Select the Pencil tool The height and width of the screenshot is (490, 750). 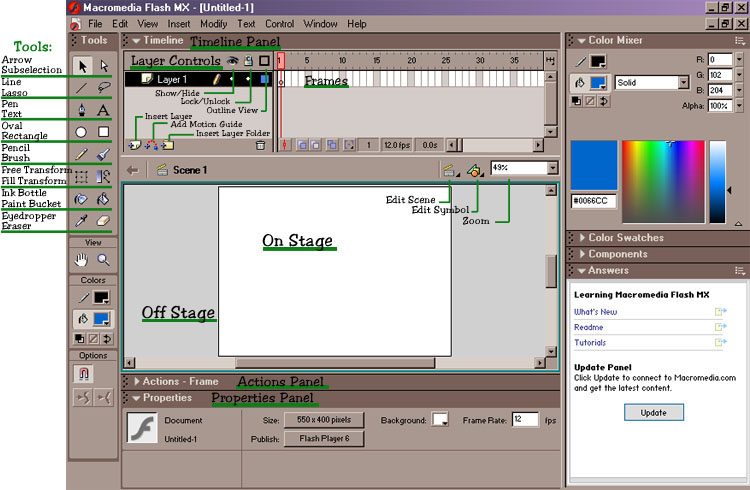click(x=82, y=154)
